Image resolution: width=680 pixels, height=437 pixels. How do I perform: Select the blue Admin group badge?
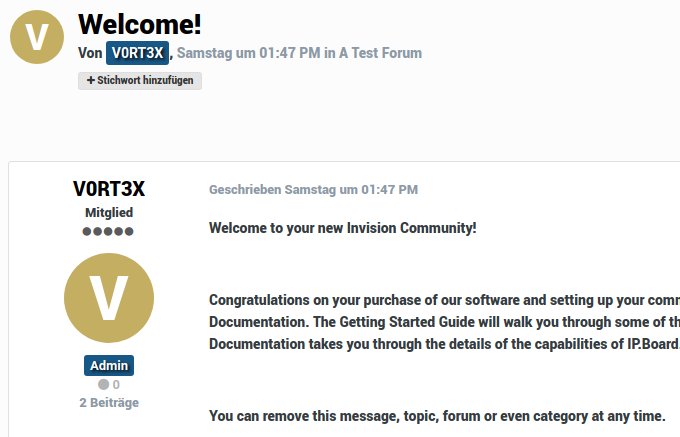pyautogui.click(x=109, y=366)
